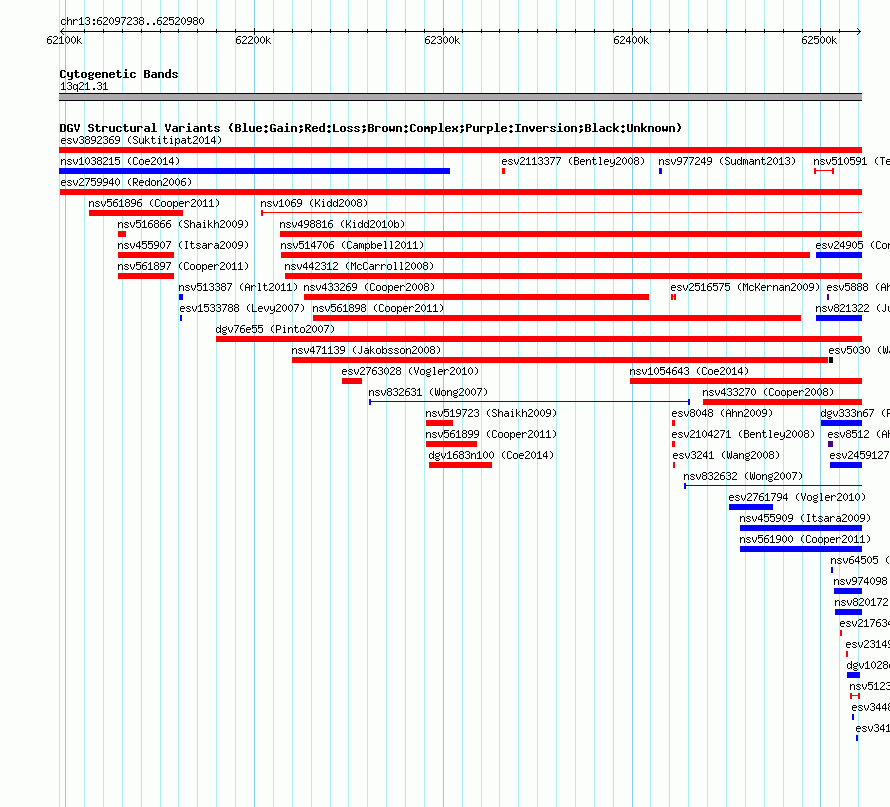Click the blue esv2761794 gain bar
The width and height of the screenshot is (890, 807).
tap(751, 507)
